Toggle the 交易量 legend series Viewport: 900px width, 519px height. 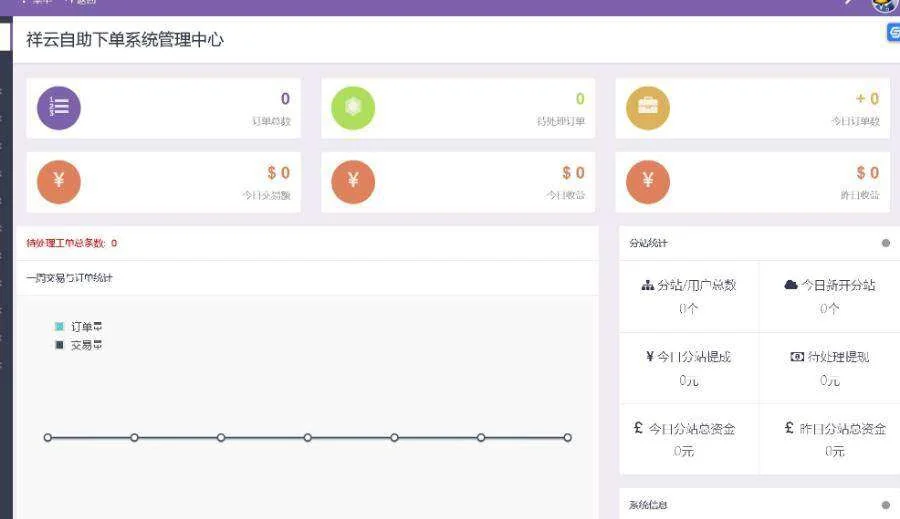coord(60,345)
